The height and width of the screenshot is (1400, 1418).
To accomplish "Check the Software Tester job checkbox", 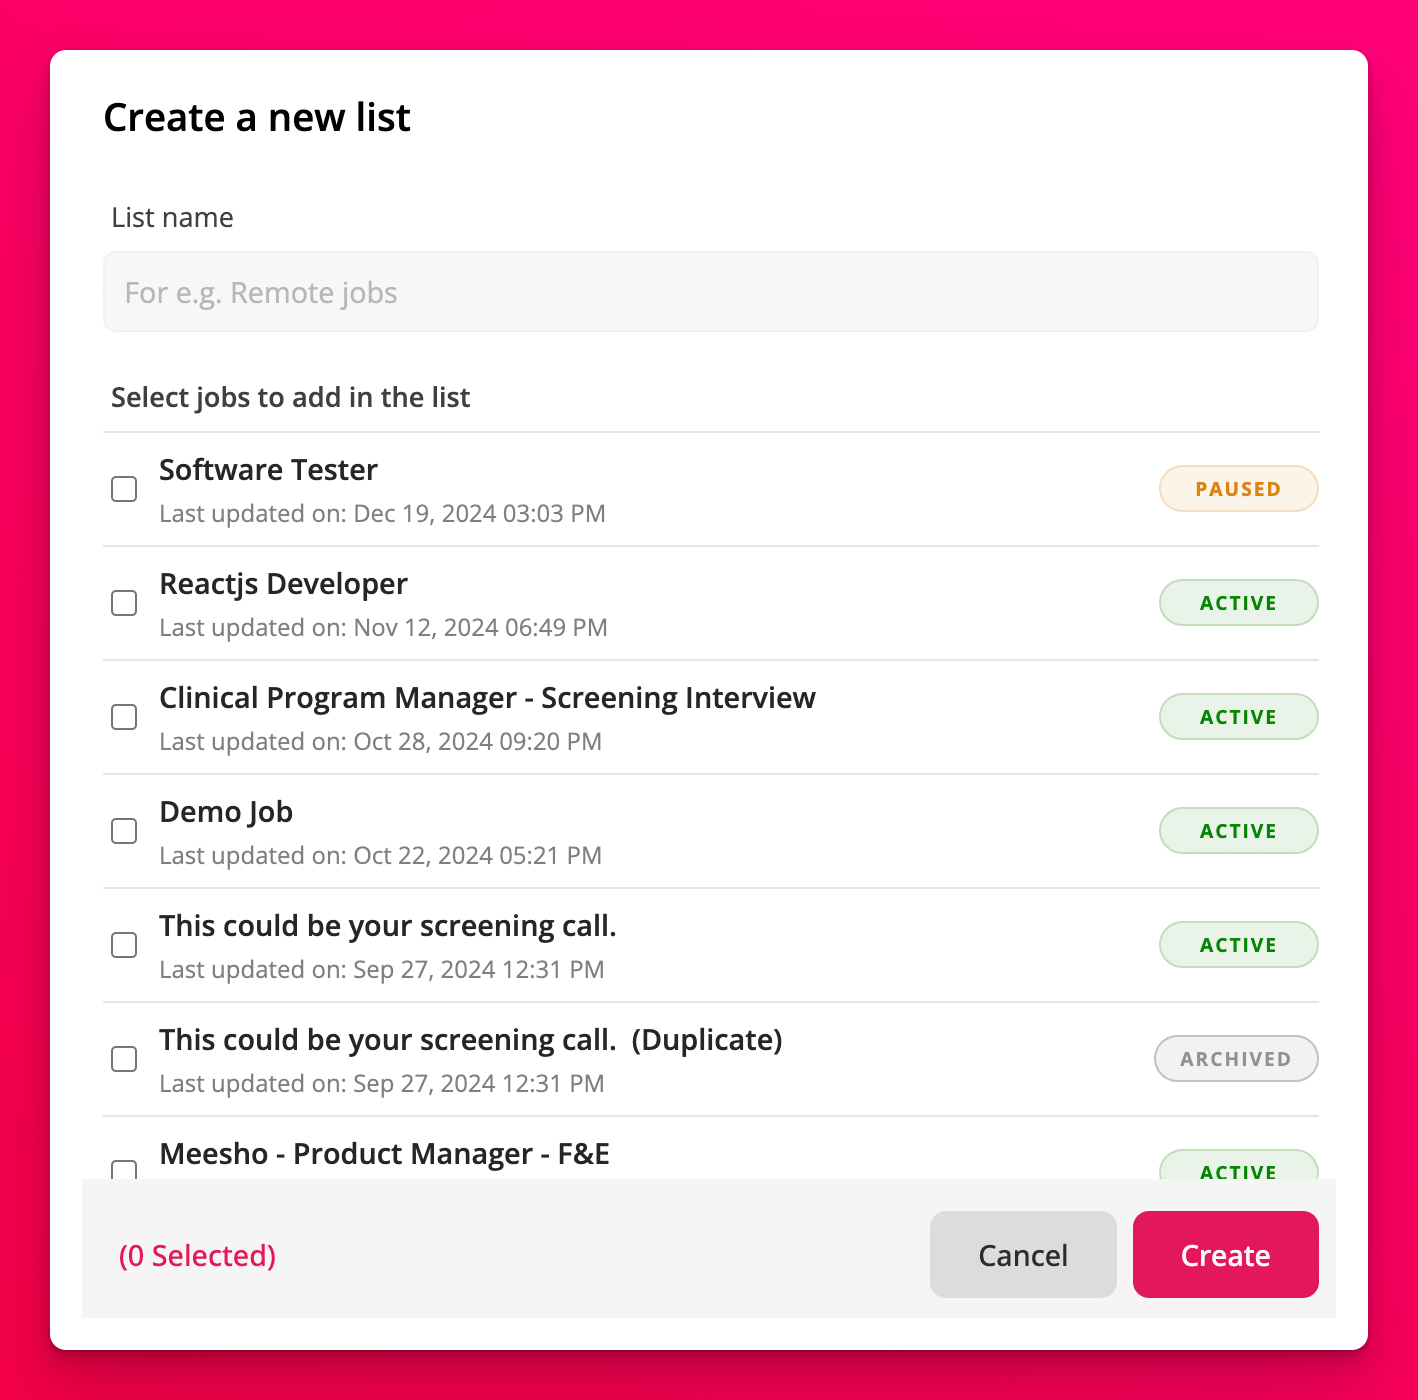I will pyautogui.click(x=124, y=489).
